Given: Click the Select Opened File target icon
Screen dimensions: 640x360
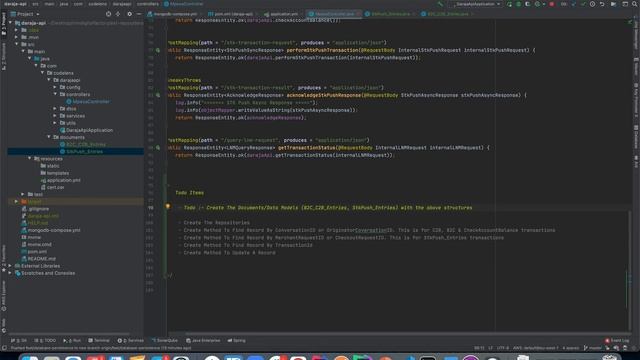Looking at the screenshot, I should pos(108,14).
